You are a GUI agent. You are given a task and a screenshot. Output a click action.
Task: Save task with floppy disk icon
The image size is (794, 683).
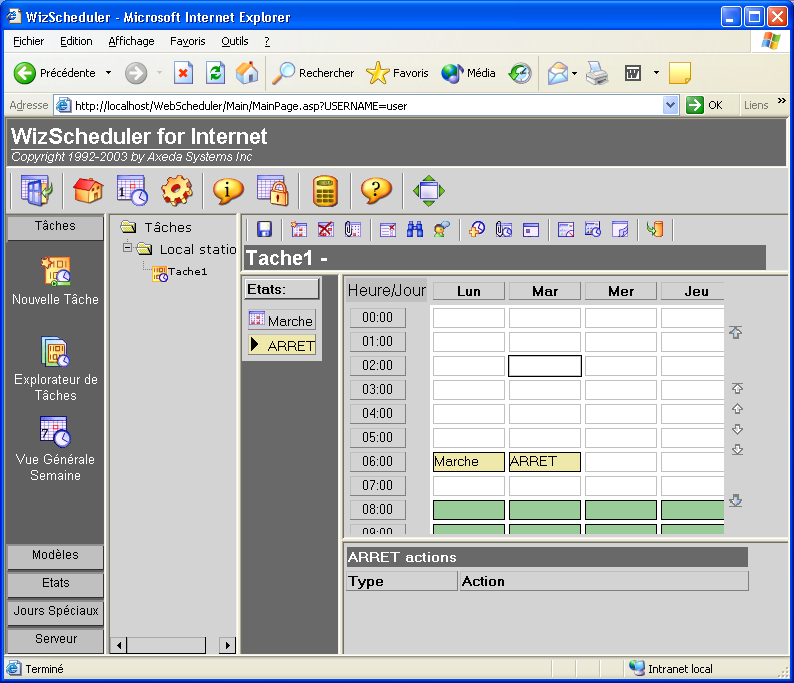264,229
